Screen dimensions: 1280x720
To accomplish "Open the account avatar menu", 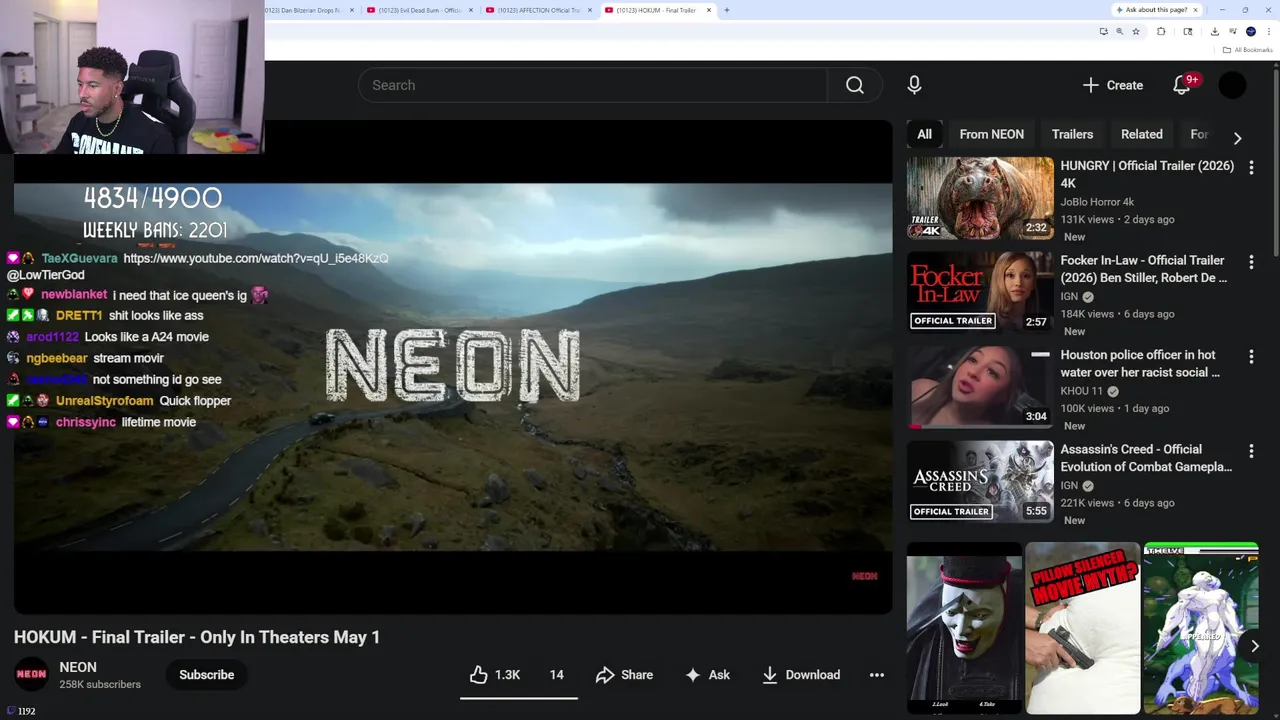I will (x=1232, y=85).
